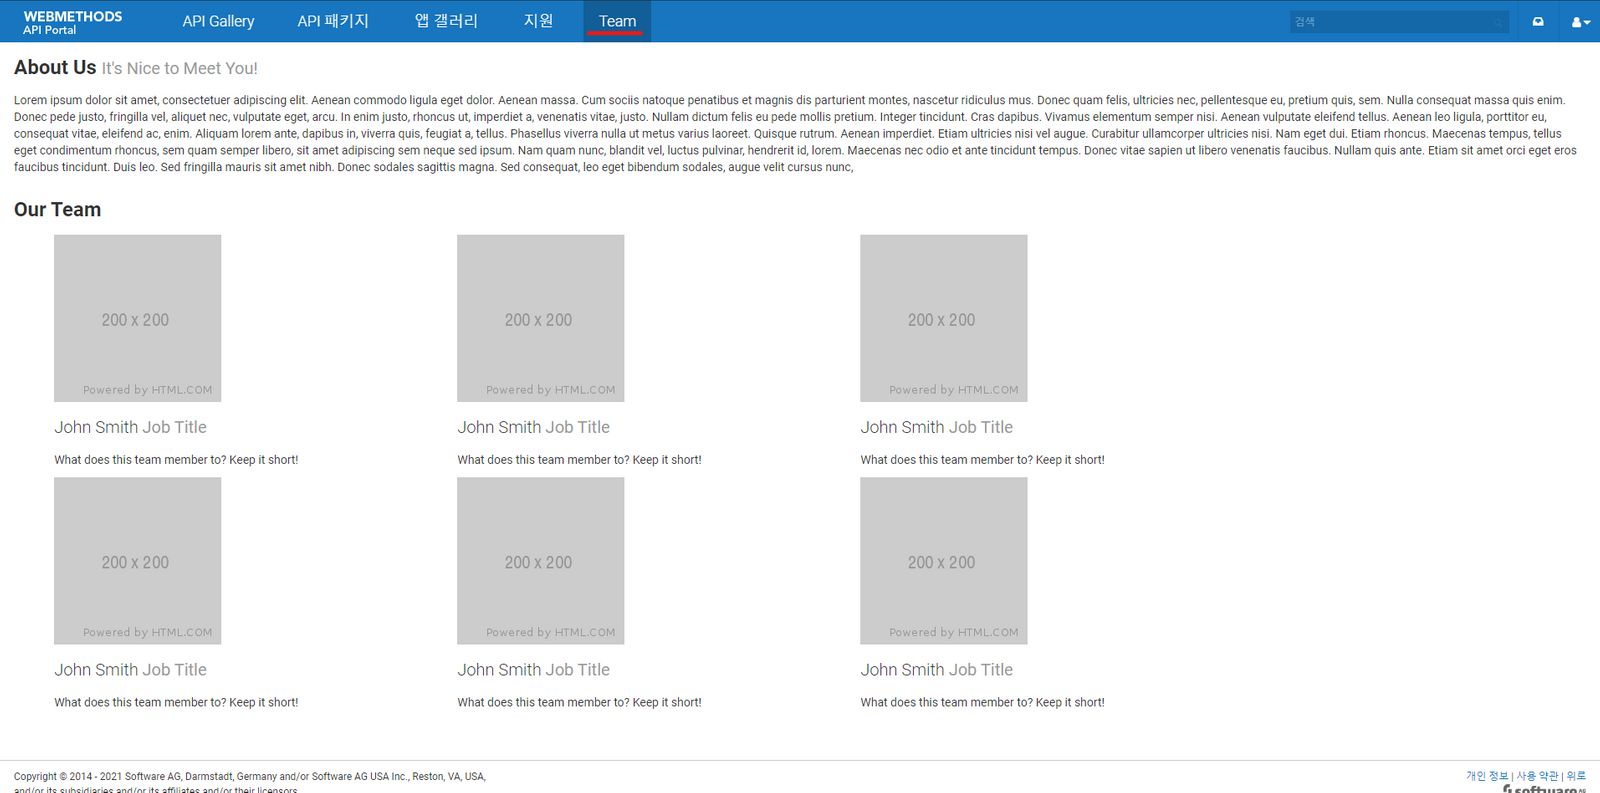Click the bottom-left team member placeholder photo
The width and height of the screenshot is (1600, 793).
click(x=137, y=560)
